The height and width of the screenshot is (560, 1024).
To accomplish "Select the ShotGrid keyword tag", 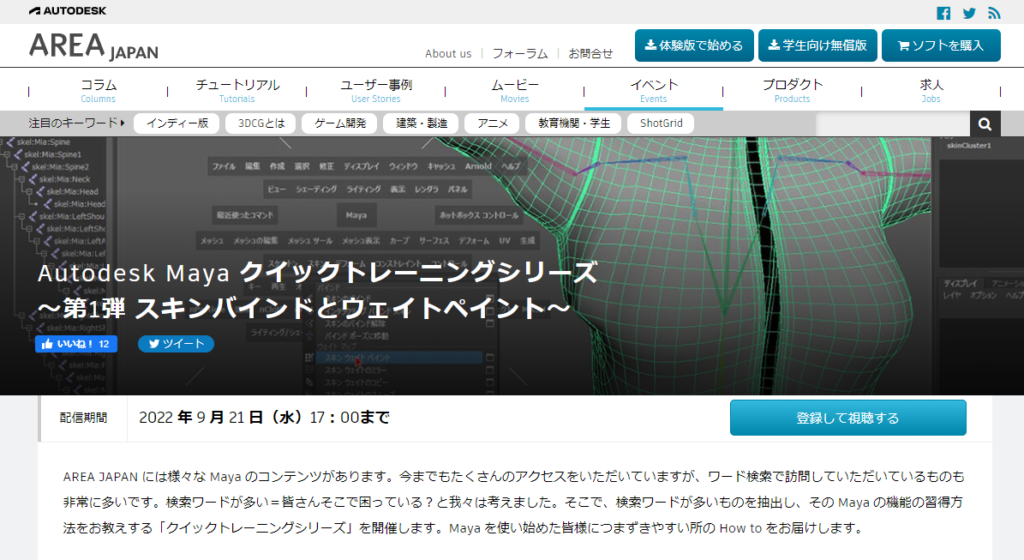I will click(661, 123).
